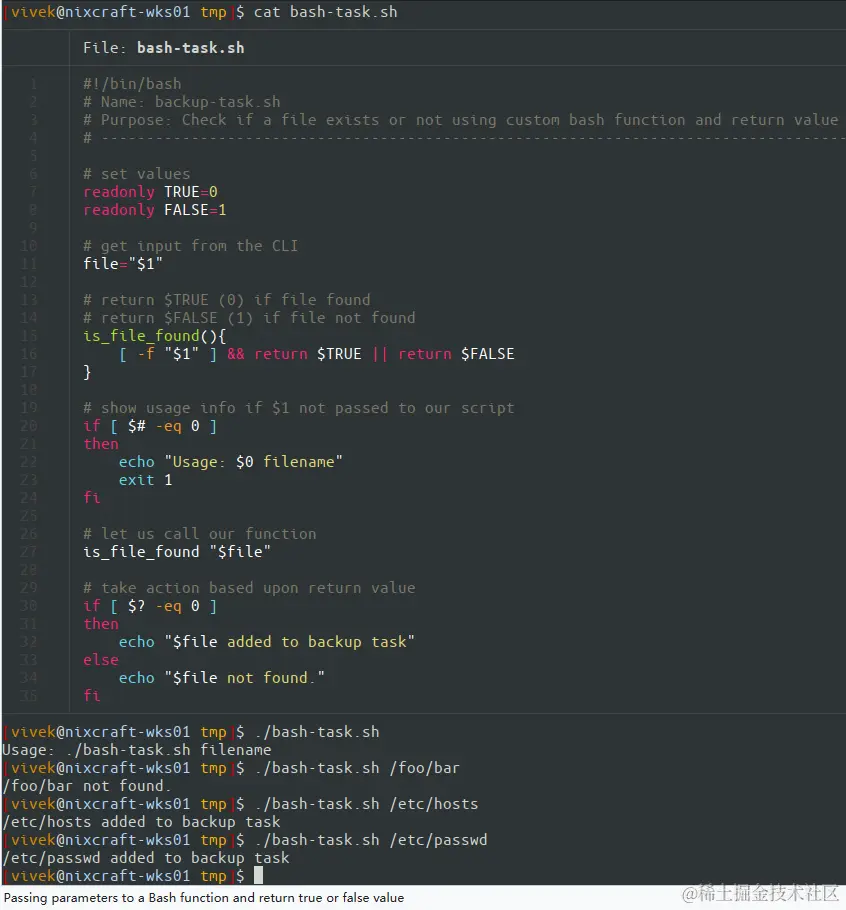Click the '# return $TRUE (0) if file found' comment
Viewport: 846px width, 910px height.
226,300
